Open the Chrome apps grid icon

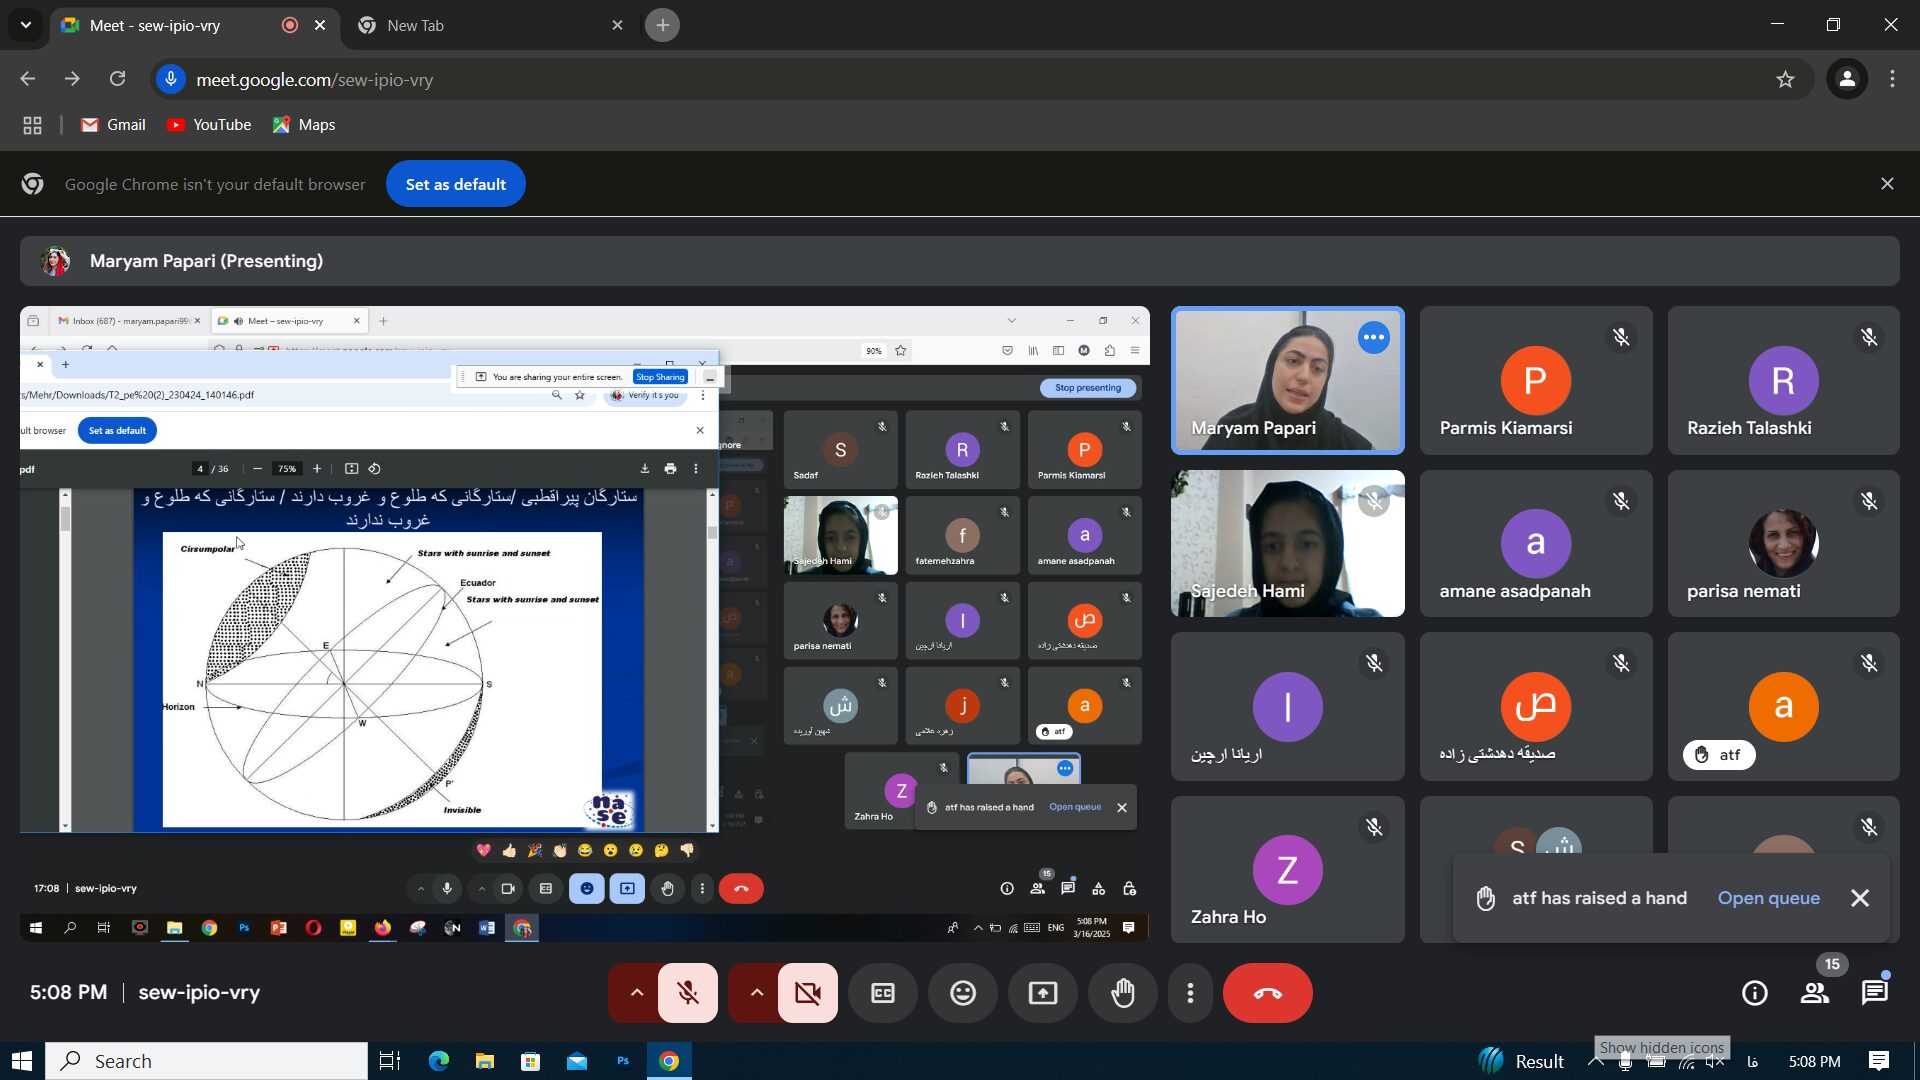(32, 125)
